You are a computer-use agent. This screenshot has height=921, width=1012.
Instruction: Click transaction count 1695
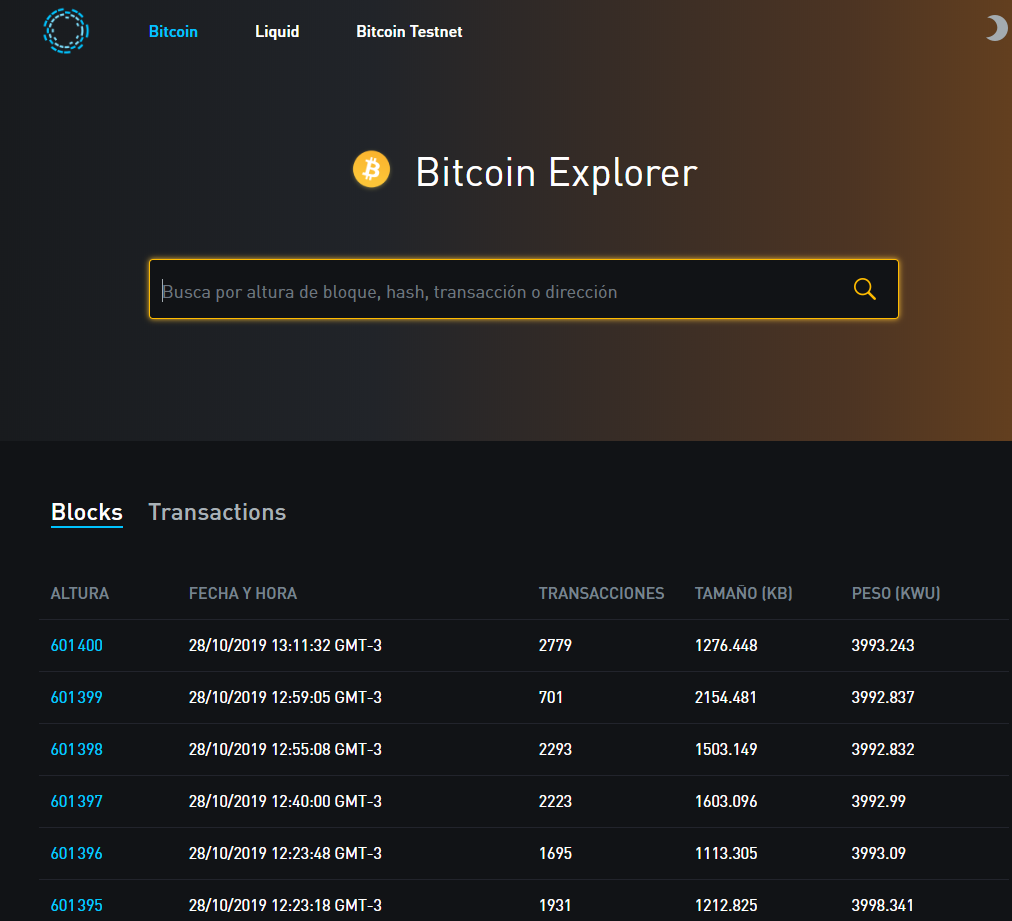coord(555,853)
